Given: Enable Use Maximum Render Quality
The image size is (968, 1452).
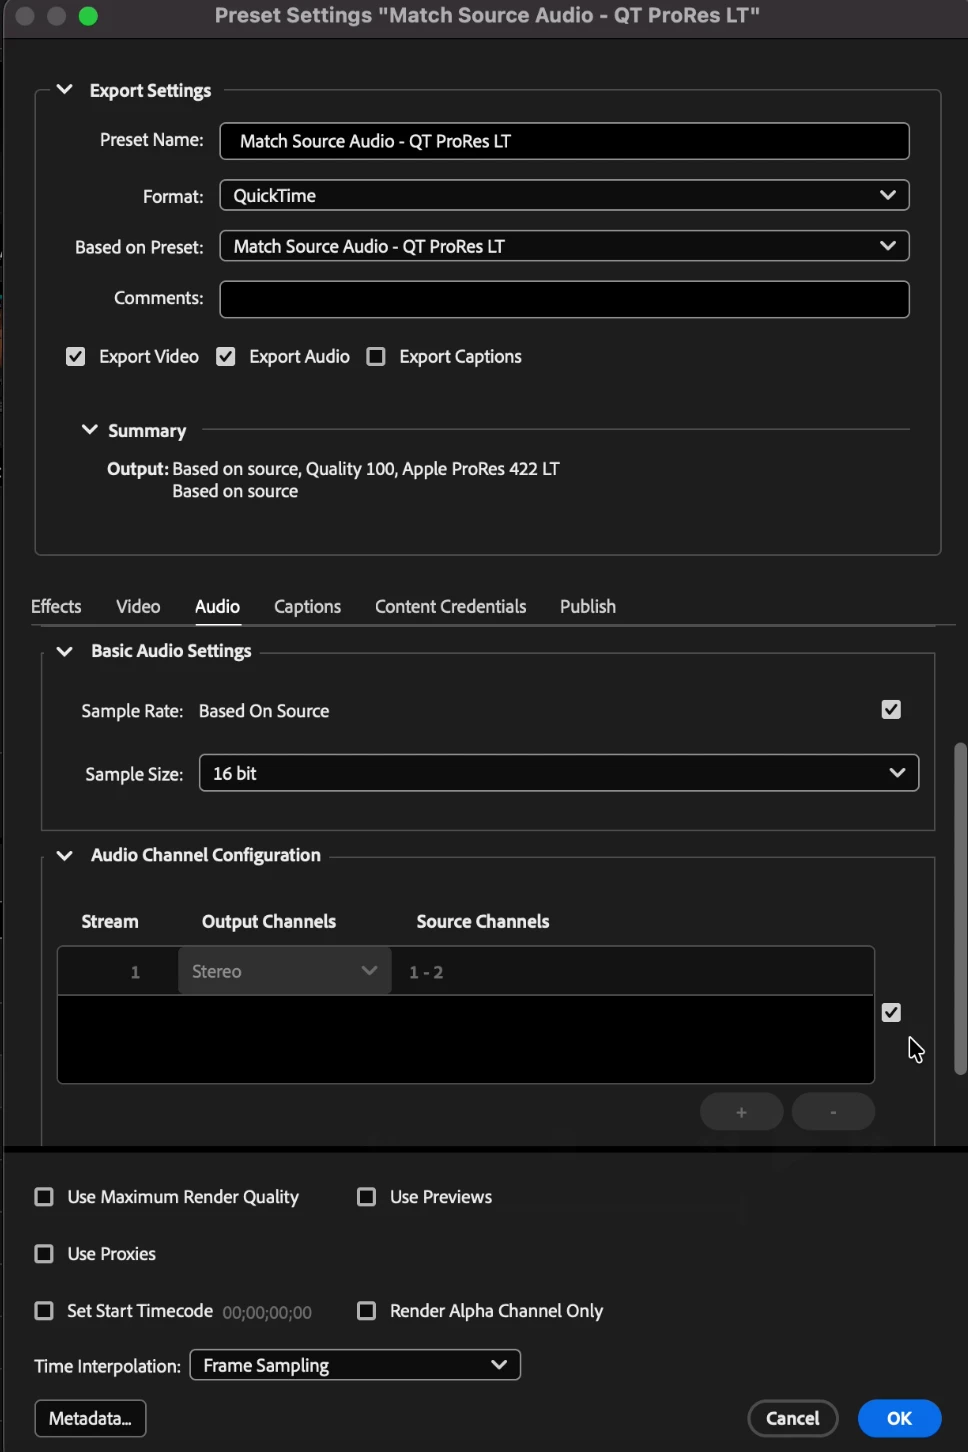Looking at the screenshot, I should (x=44, y=1197).
